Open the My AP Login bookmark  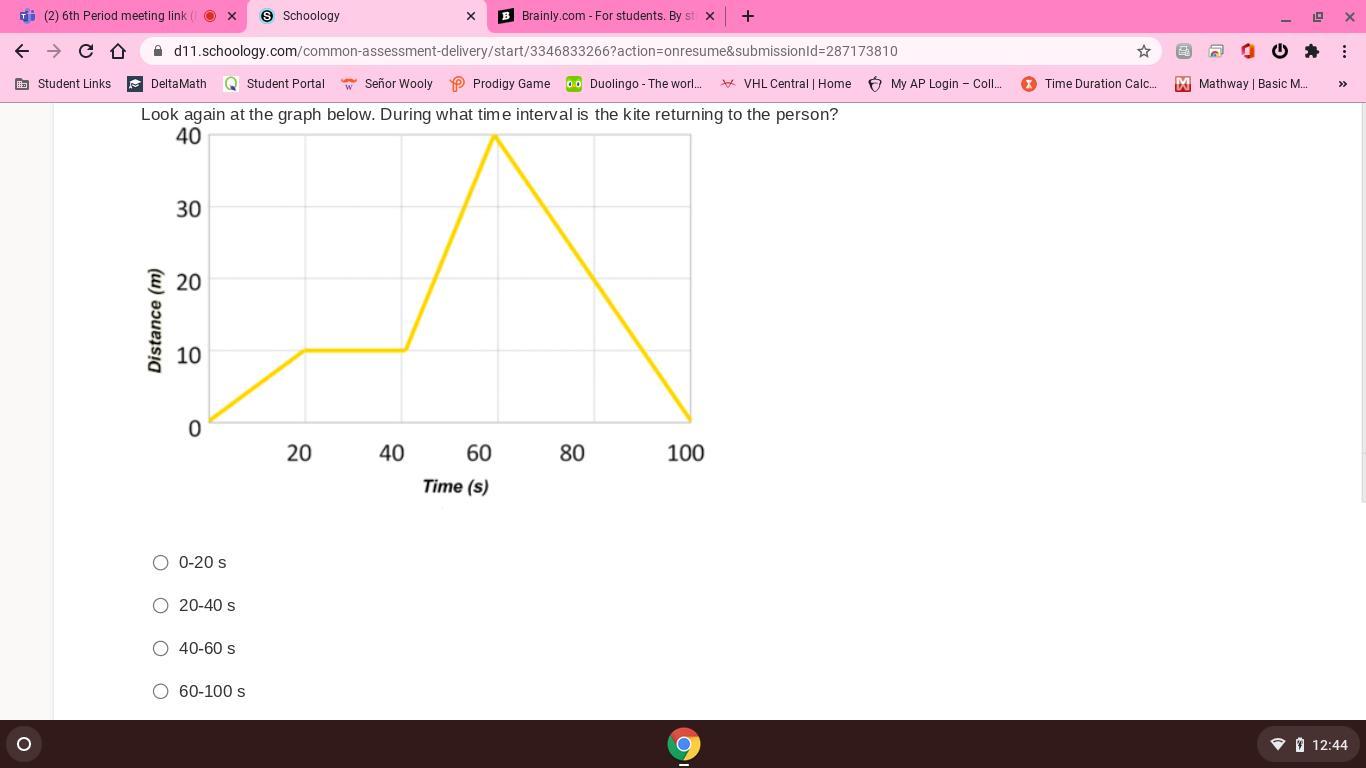coord(934,84)
